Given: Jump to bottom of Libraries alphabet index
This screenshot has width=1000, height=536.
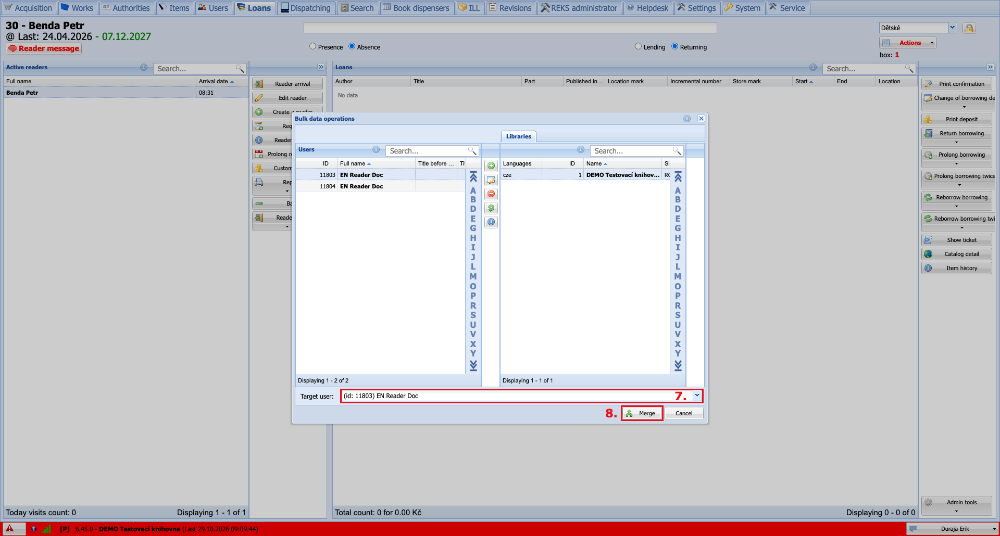Looking at the screenshot, I should (678, 365).
